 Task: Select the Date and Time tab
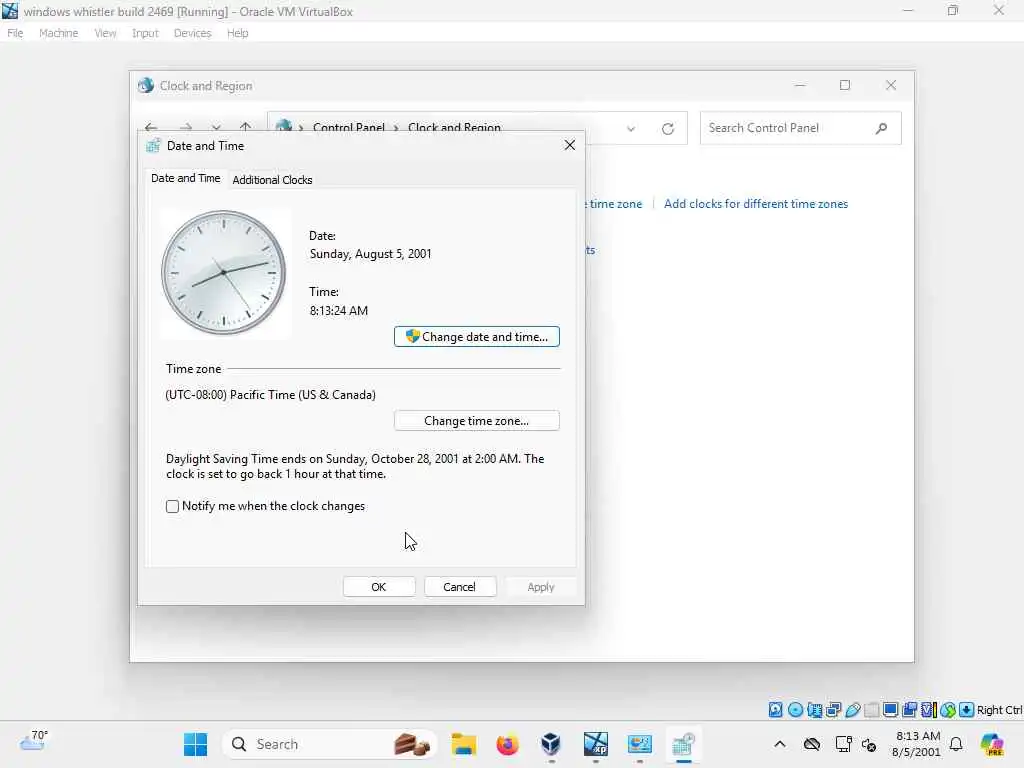(x=185, y=178)
